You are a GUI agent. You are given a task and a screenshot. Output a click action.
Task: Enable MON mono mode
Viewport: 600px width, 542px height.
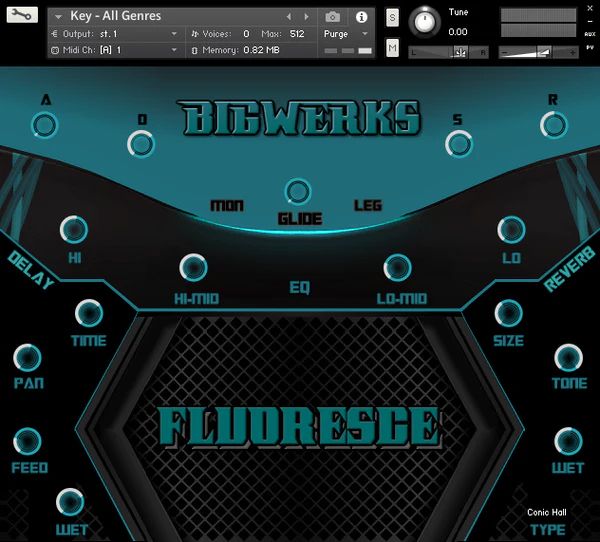tap(227, 206)
